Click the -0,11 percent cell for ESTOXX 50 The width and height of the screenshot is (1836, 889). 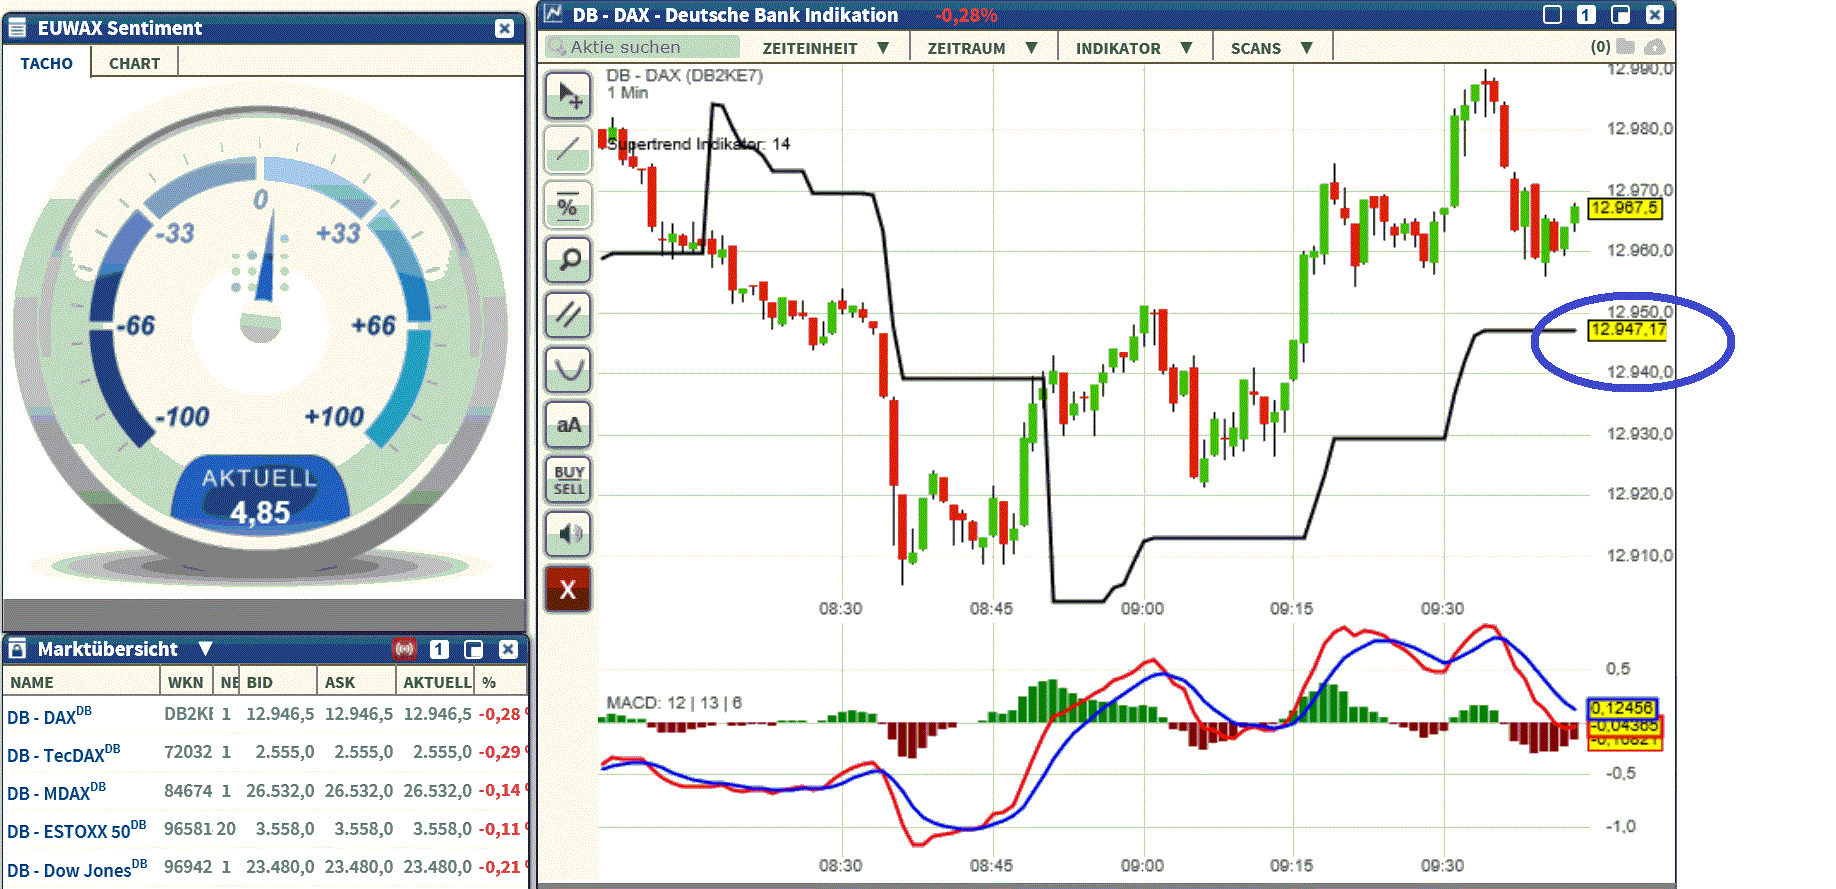coord(499,829)
